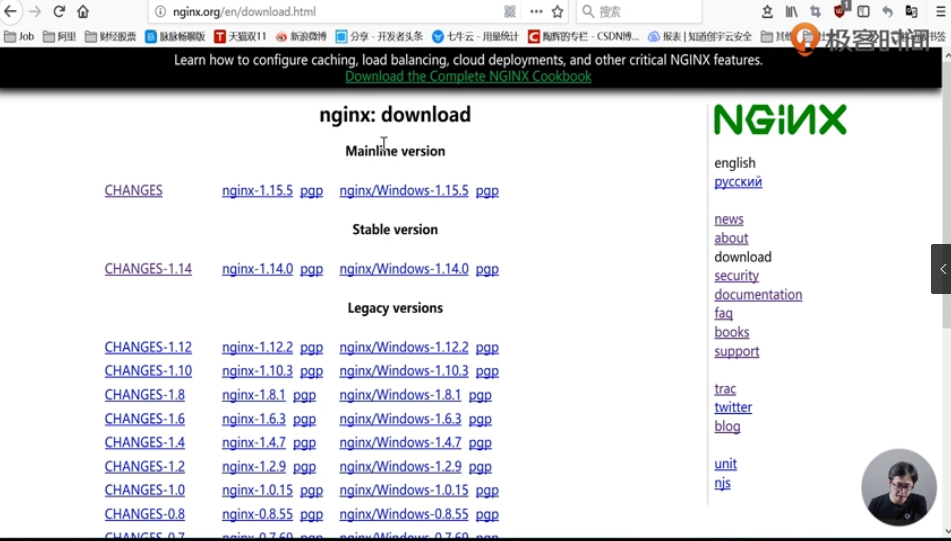Open the twitter sidebar link
951x541 pixels.
click(x=733, y=407)
